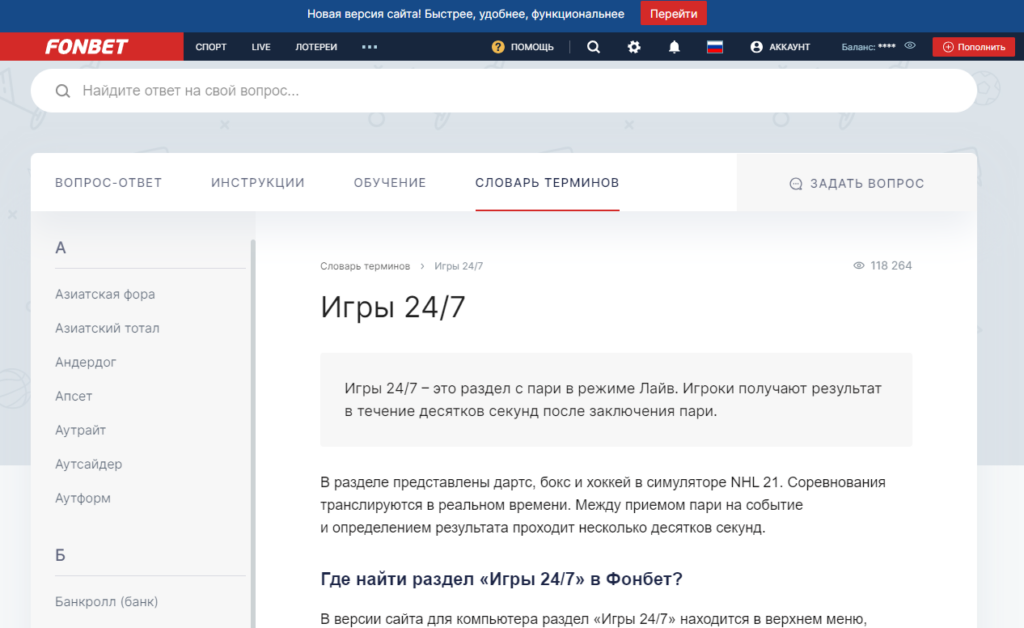1024x628 pixels.
Task: Click the account user avatar icon
Action: (756, 47)
